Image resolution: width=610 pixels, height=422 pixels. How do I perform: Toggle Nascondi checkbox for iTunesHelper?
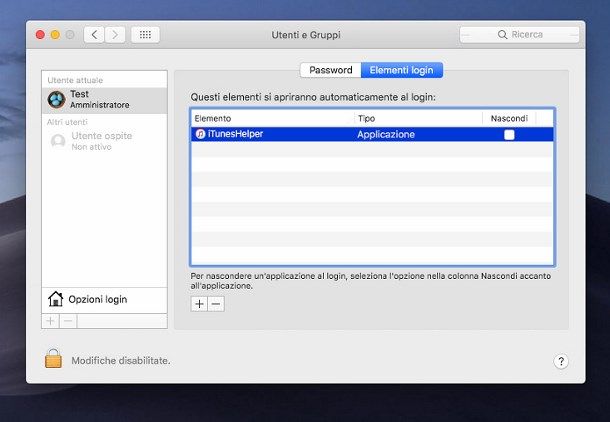coord(509,135)
